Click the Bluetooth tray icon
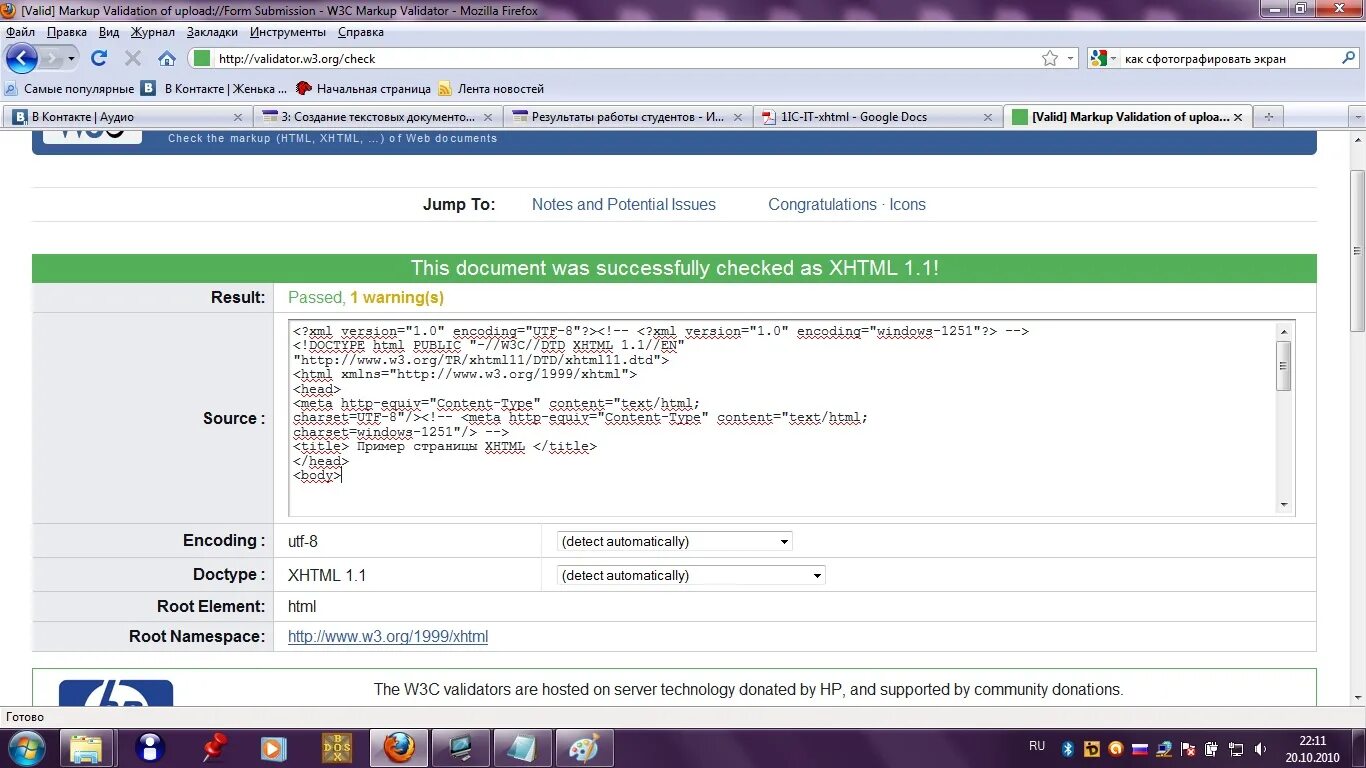The image size is (1366, 768). point(1068,749)
